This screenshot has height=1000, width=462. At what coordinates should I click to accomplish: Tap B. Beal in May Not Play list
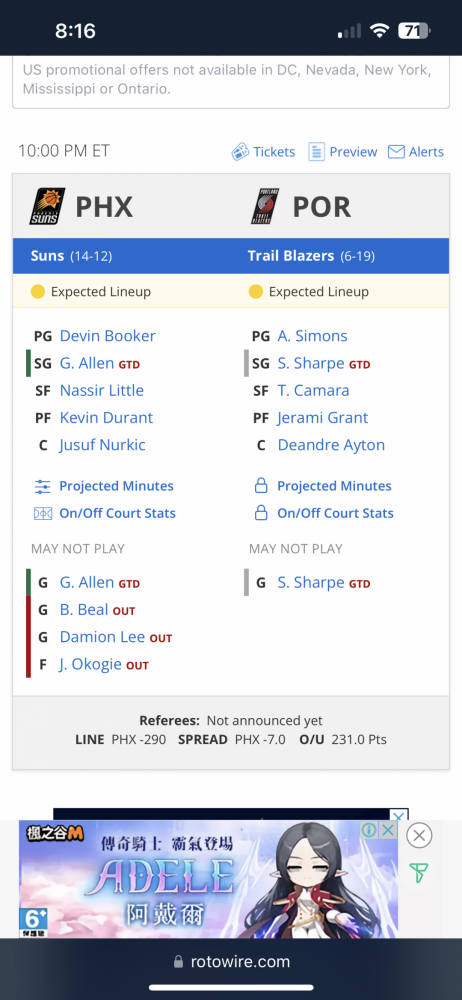pyautogui.click(x=84, y=610)
